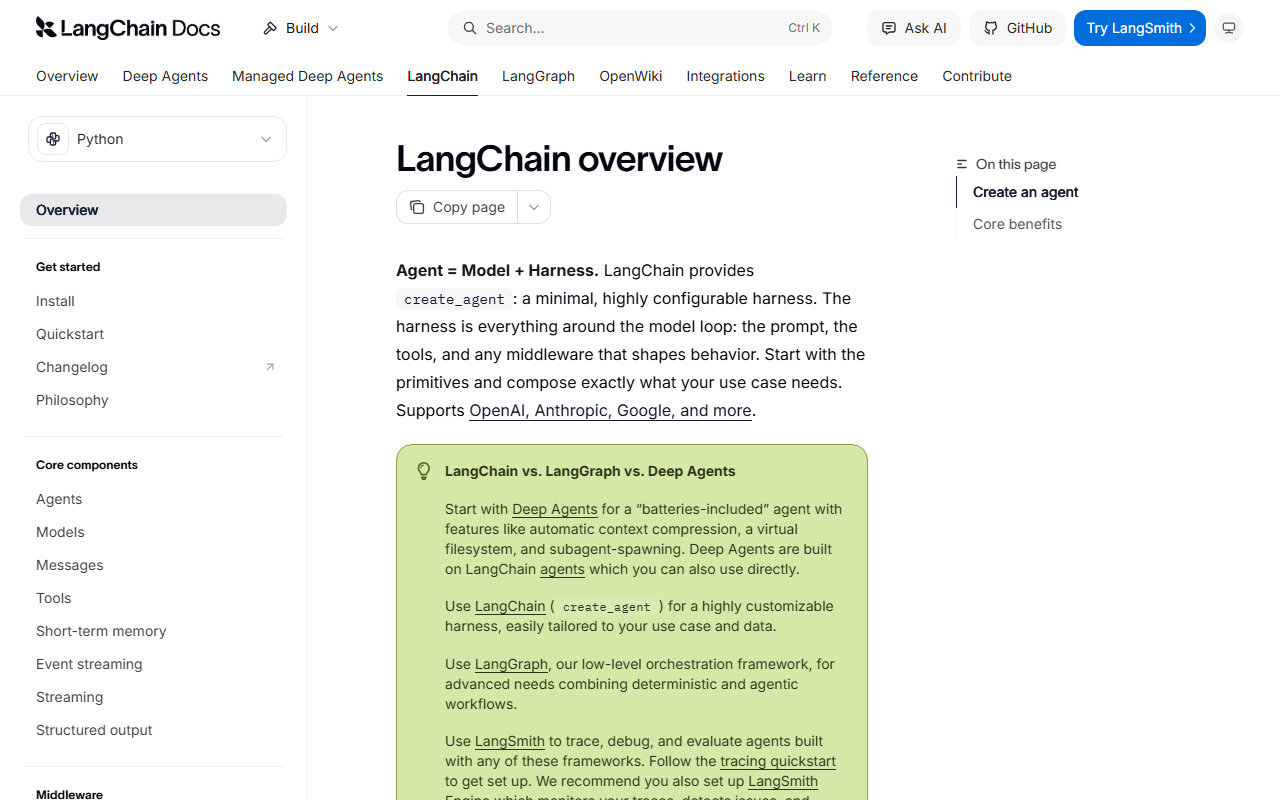Click the On this page list icon

point(962,164)
